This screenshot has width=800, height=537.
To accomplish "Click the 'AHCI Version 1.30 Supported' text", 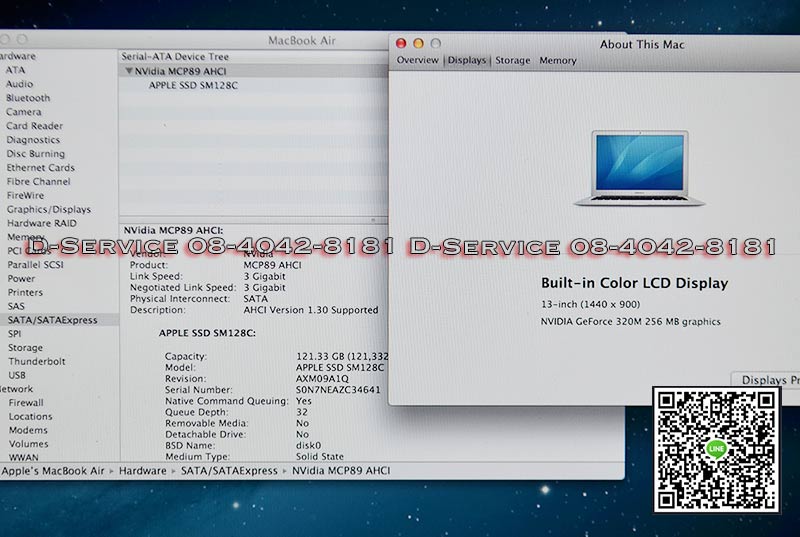I will point(311,310).
